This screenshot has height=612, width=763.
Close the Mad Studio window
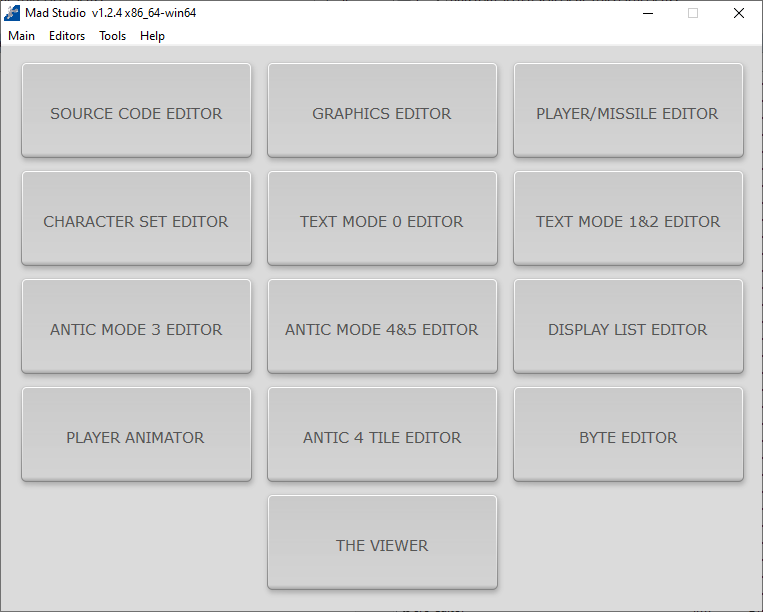[738, 13]
